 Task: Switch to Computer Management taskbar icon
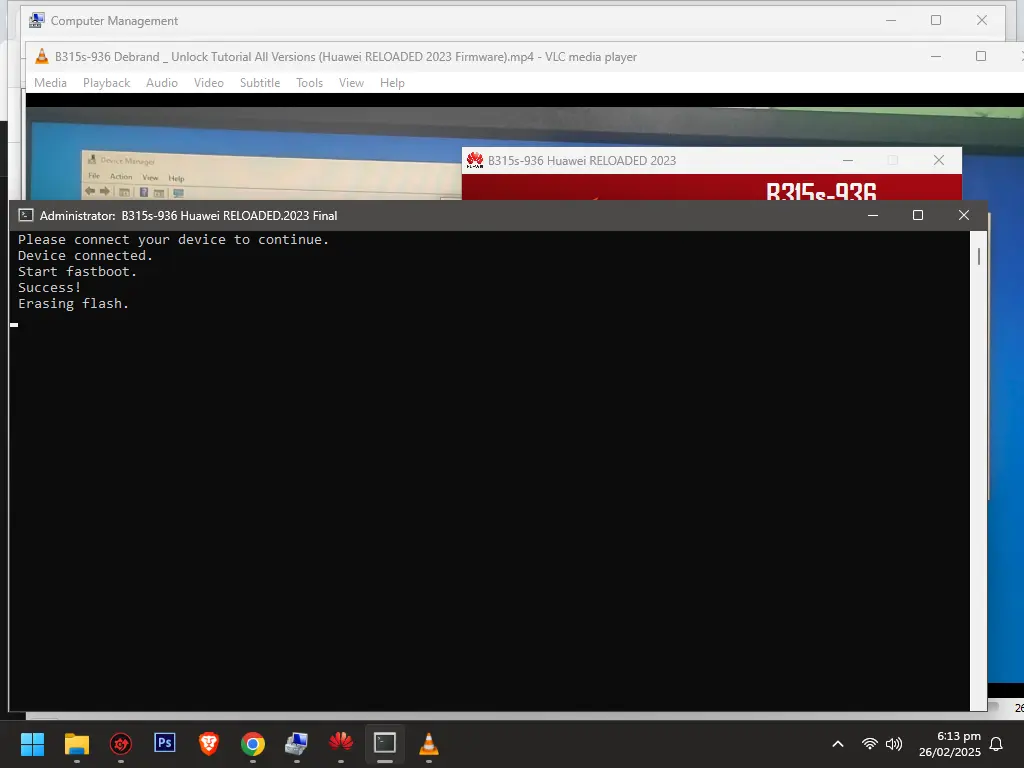pos(296,744)
